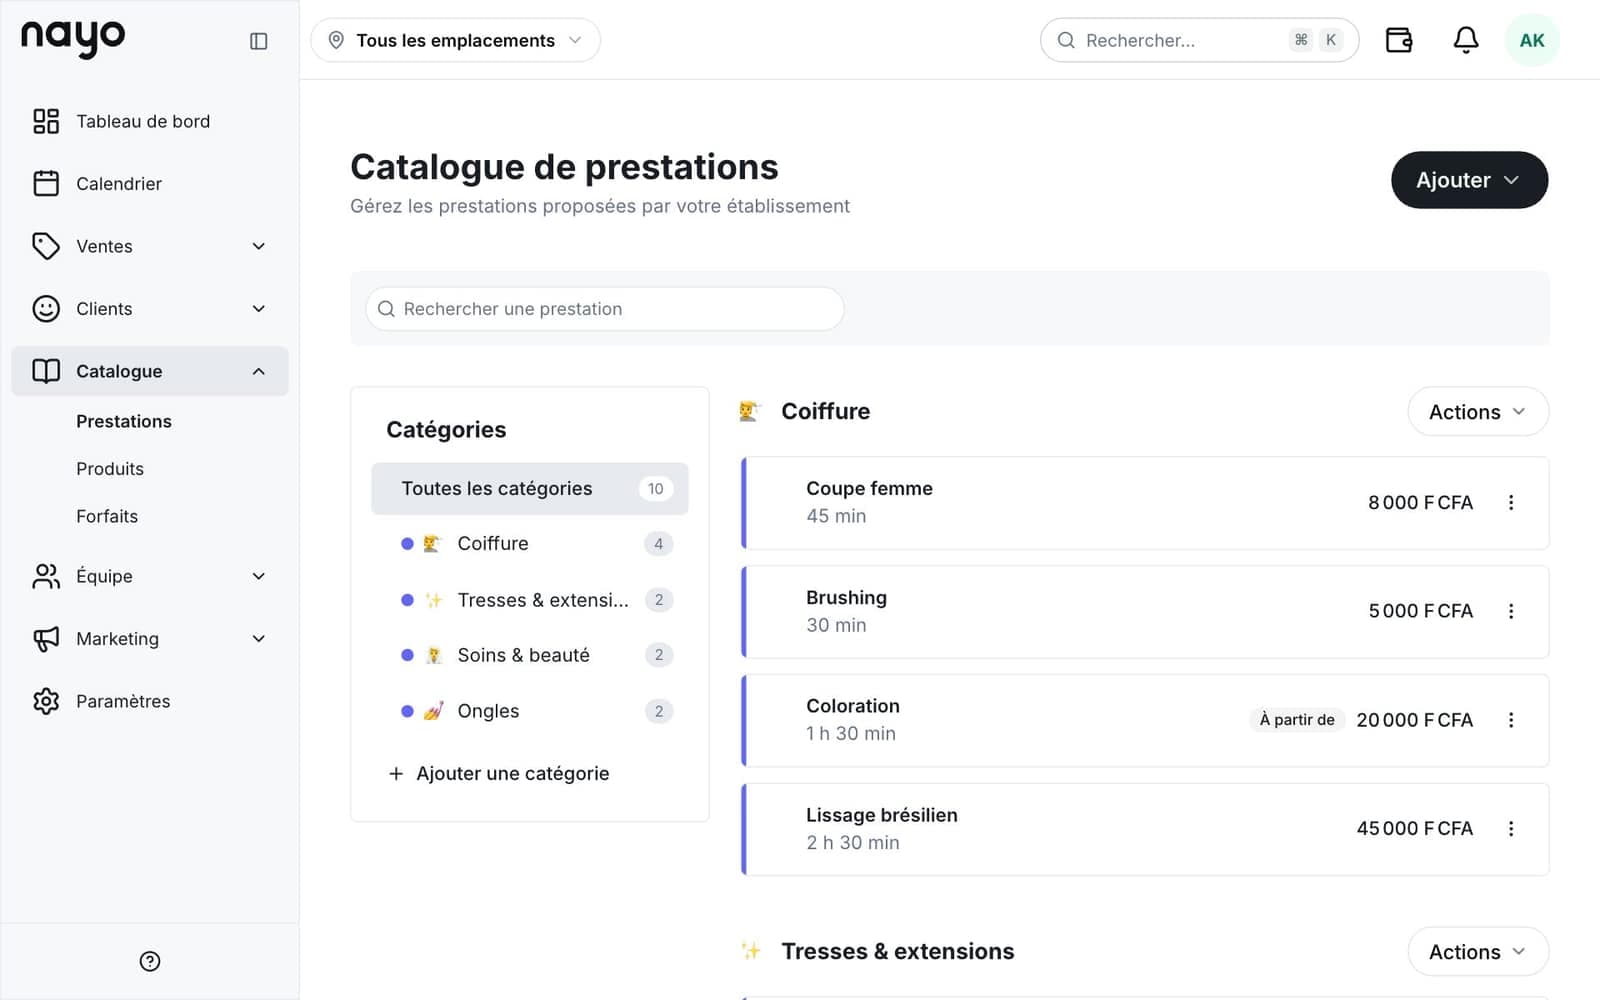This screenshot has width=1600, height=1000.
Task: Expand the Marketing submenu chevron
Action: pyautogui.click(x=259, y=638)
